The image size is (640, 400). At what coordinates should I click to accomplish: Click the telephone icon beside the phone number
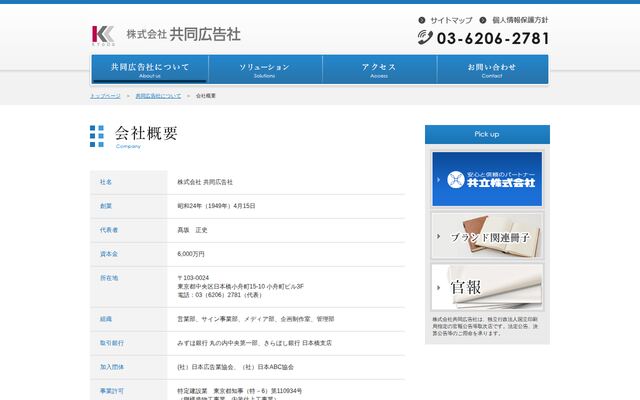point(425,38)
